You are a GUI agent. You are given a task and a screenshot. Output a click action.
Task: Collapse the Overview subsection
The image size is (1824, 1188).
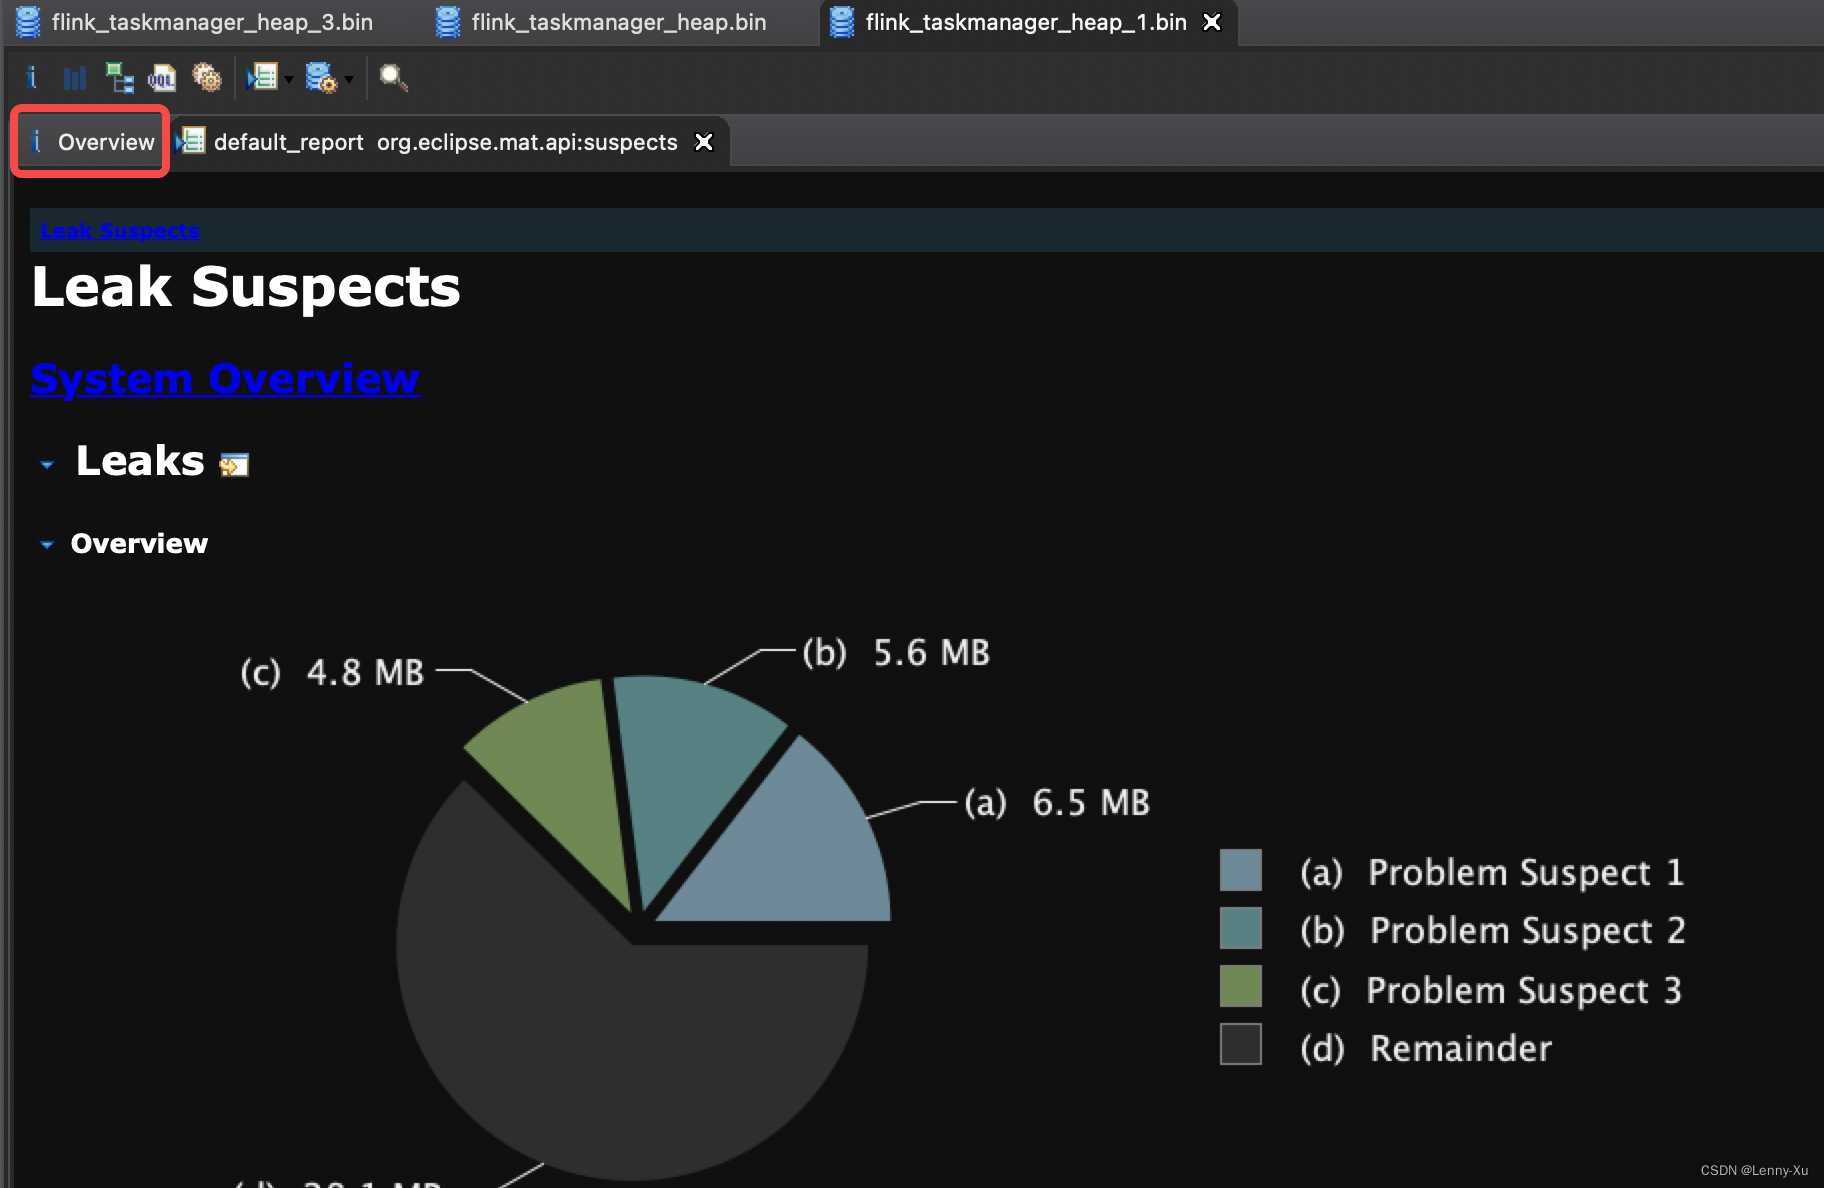pyautogui.click(x=47, y=545)
